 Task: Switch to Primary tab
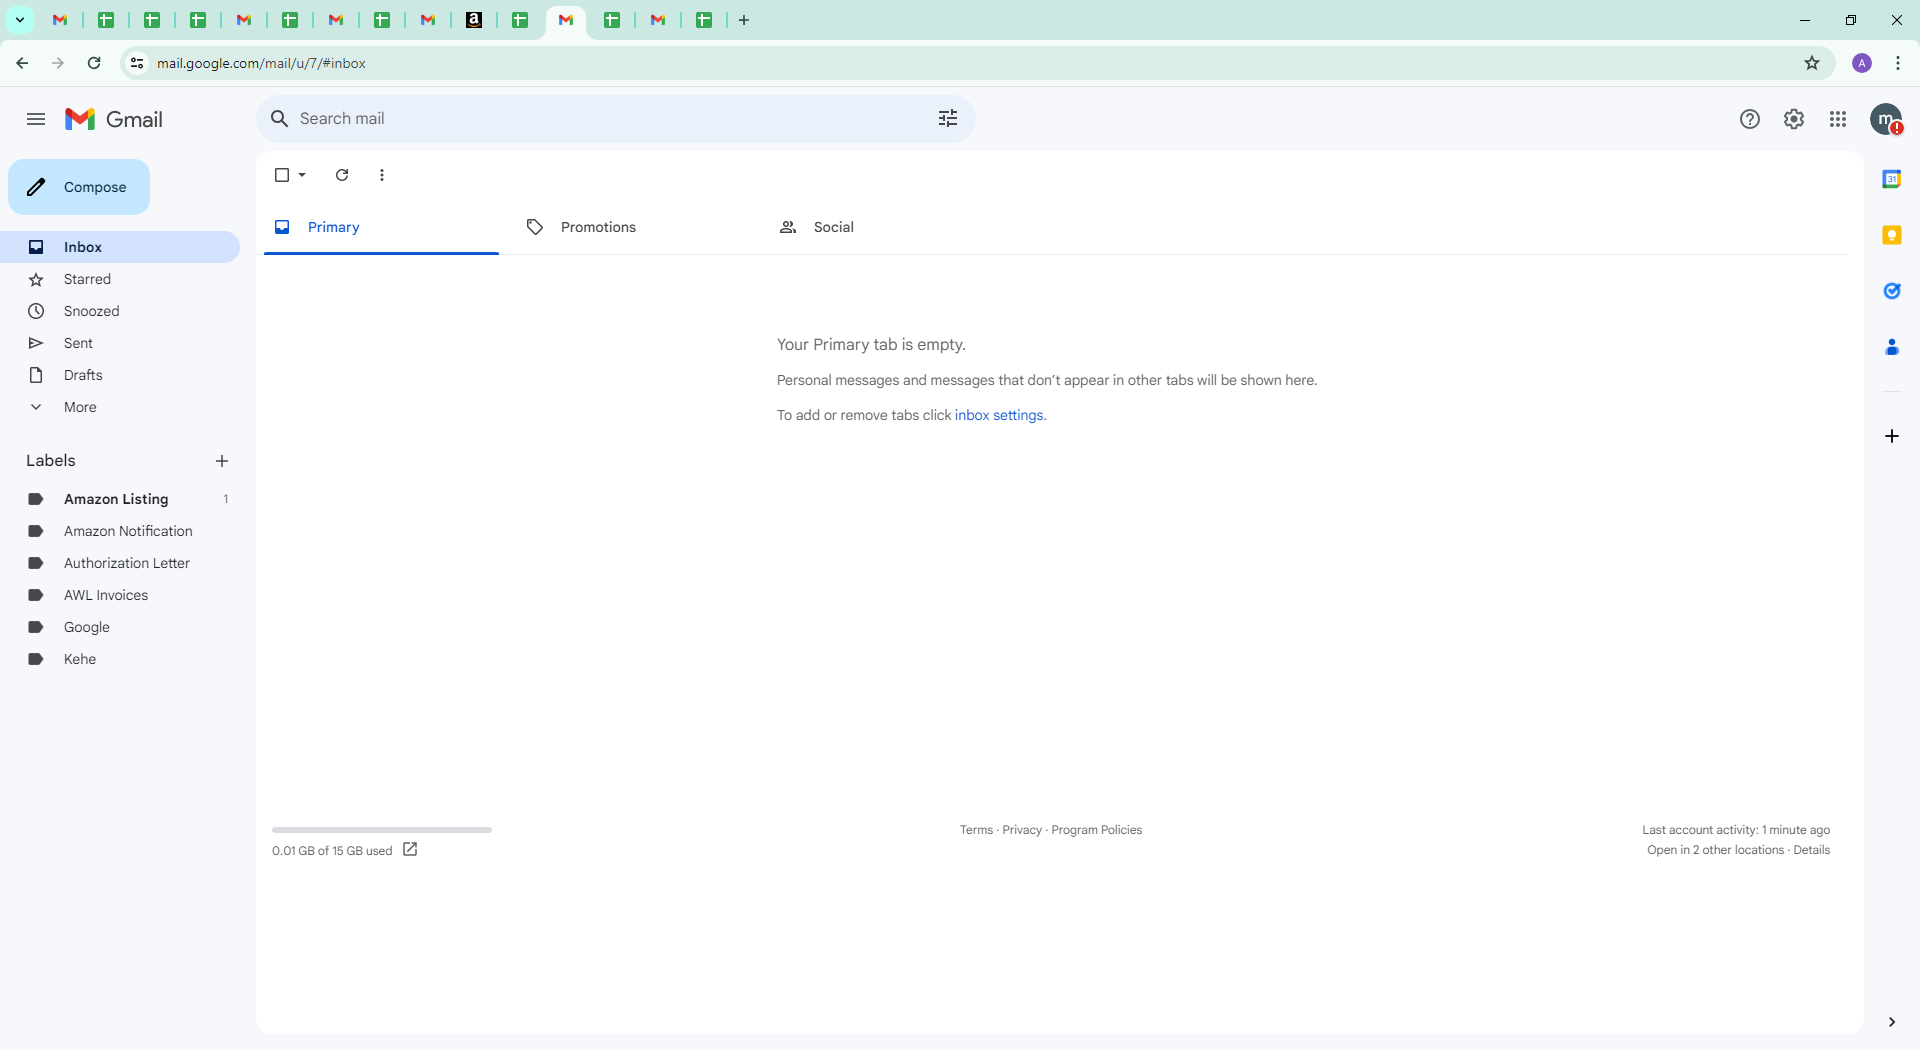pyautogui.click(x=381, y=227)
